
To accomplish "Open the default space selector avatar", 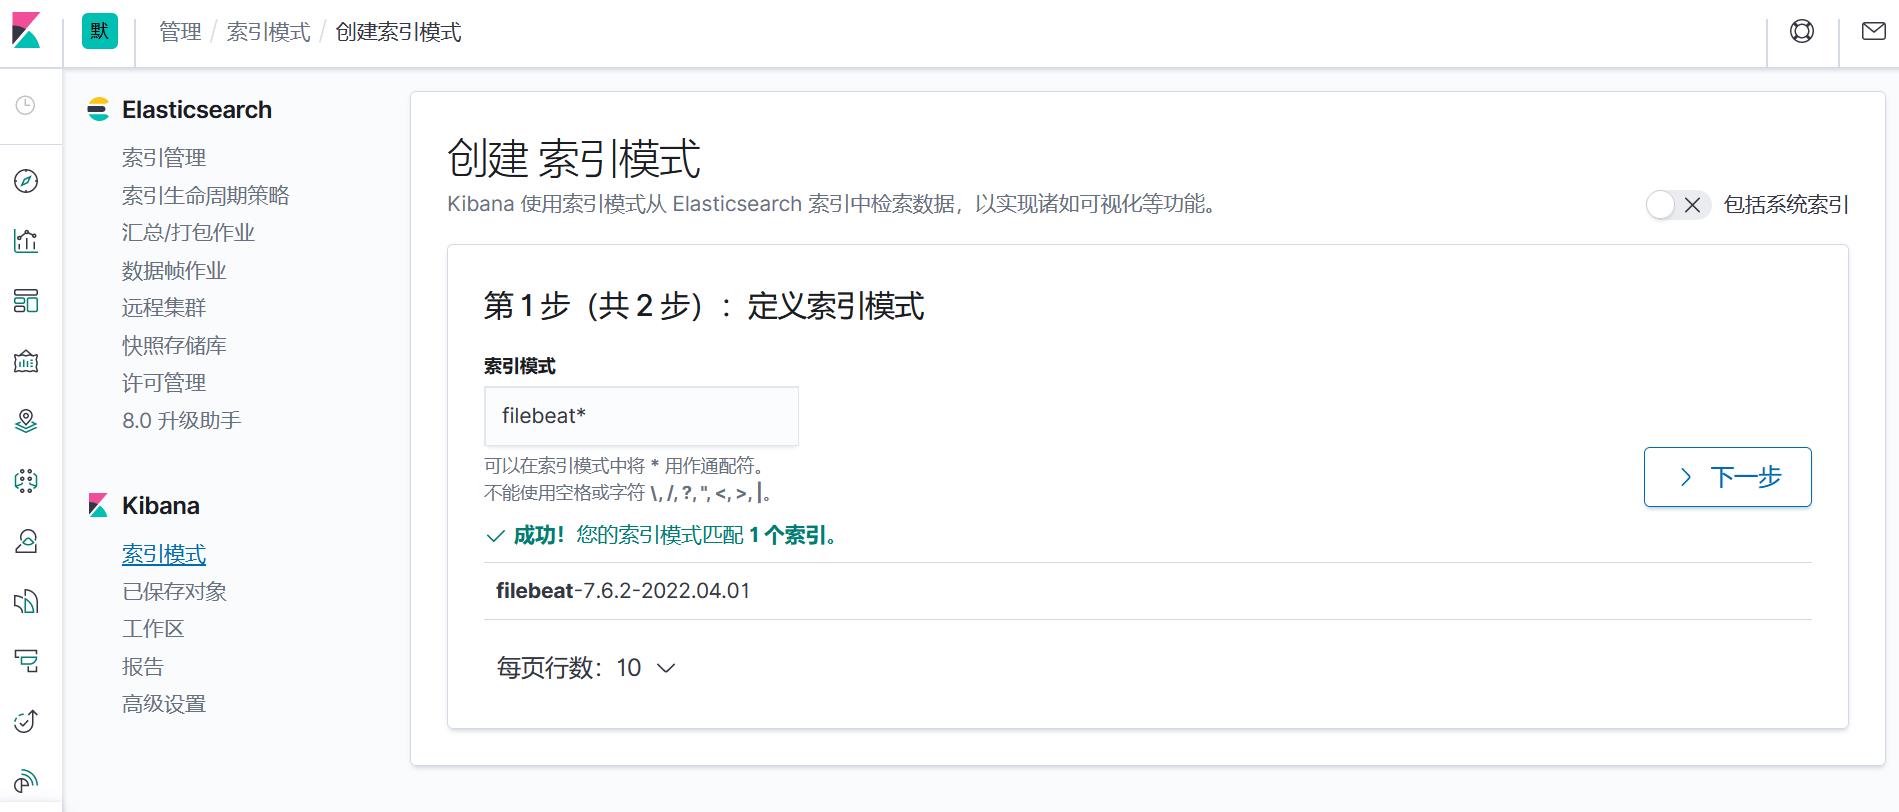I will tap(100, 31).
